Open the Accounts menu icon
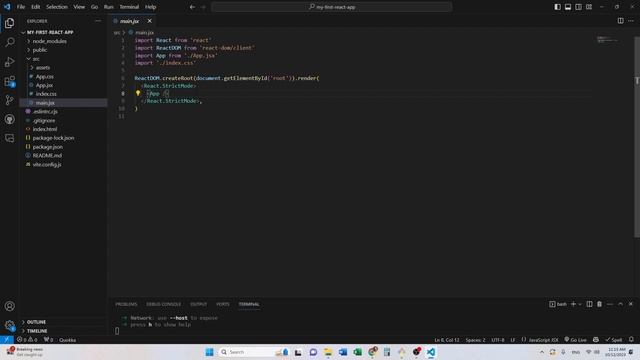Image resolution: width=640 pixels, height=360 pixels. click(9, 306)
